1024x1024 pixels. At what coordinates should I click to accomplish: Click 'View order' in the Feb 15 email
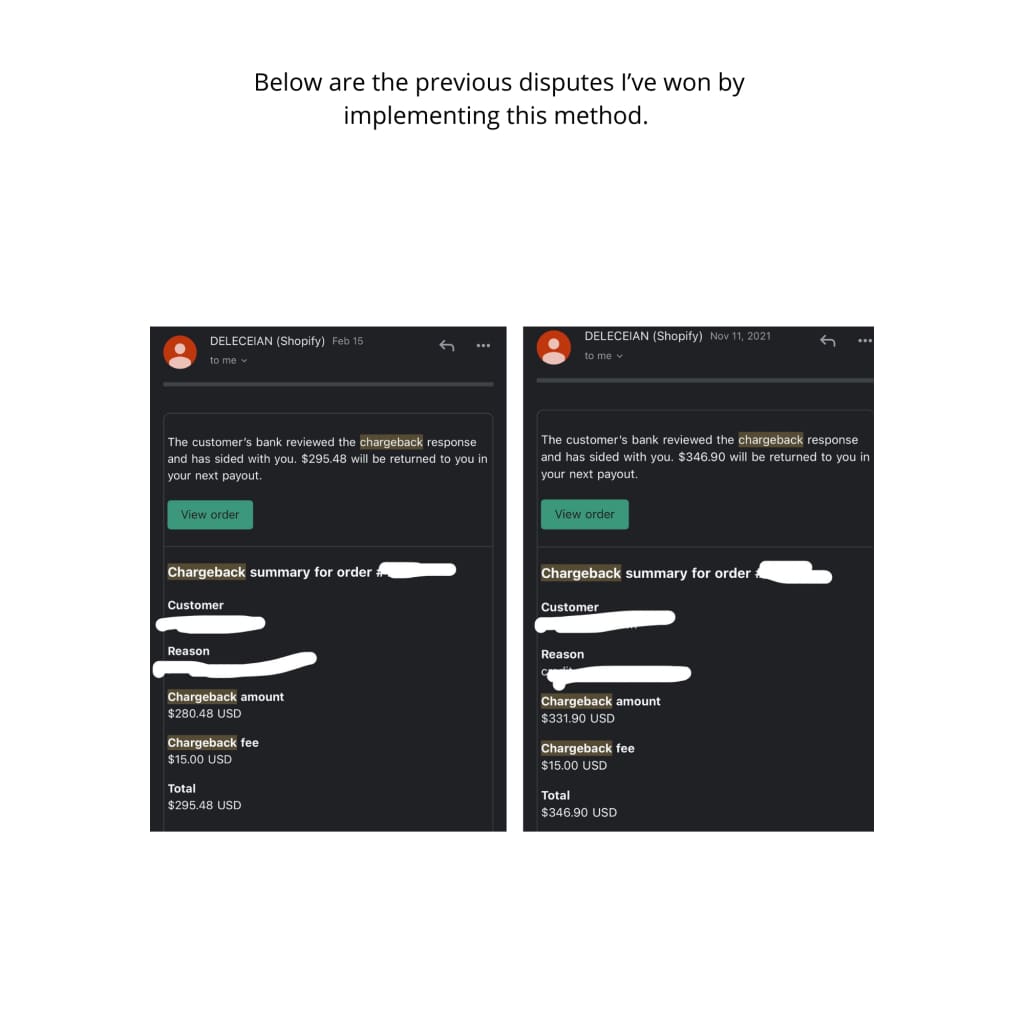tap(209, 514)
